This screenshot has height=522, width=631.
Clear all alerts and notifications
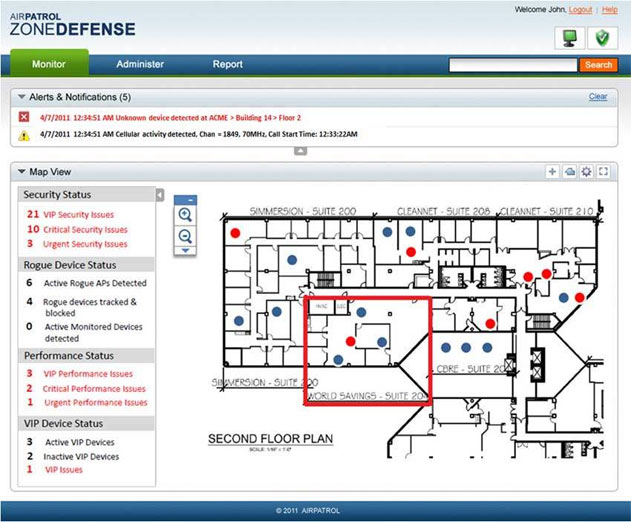598,97
